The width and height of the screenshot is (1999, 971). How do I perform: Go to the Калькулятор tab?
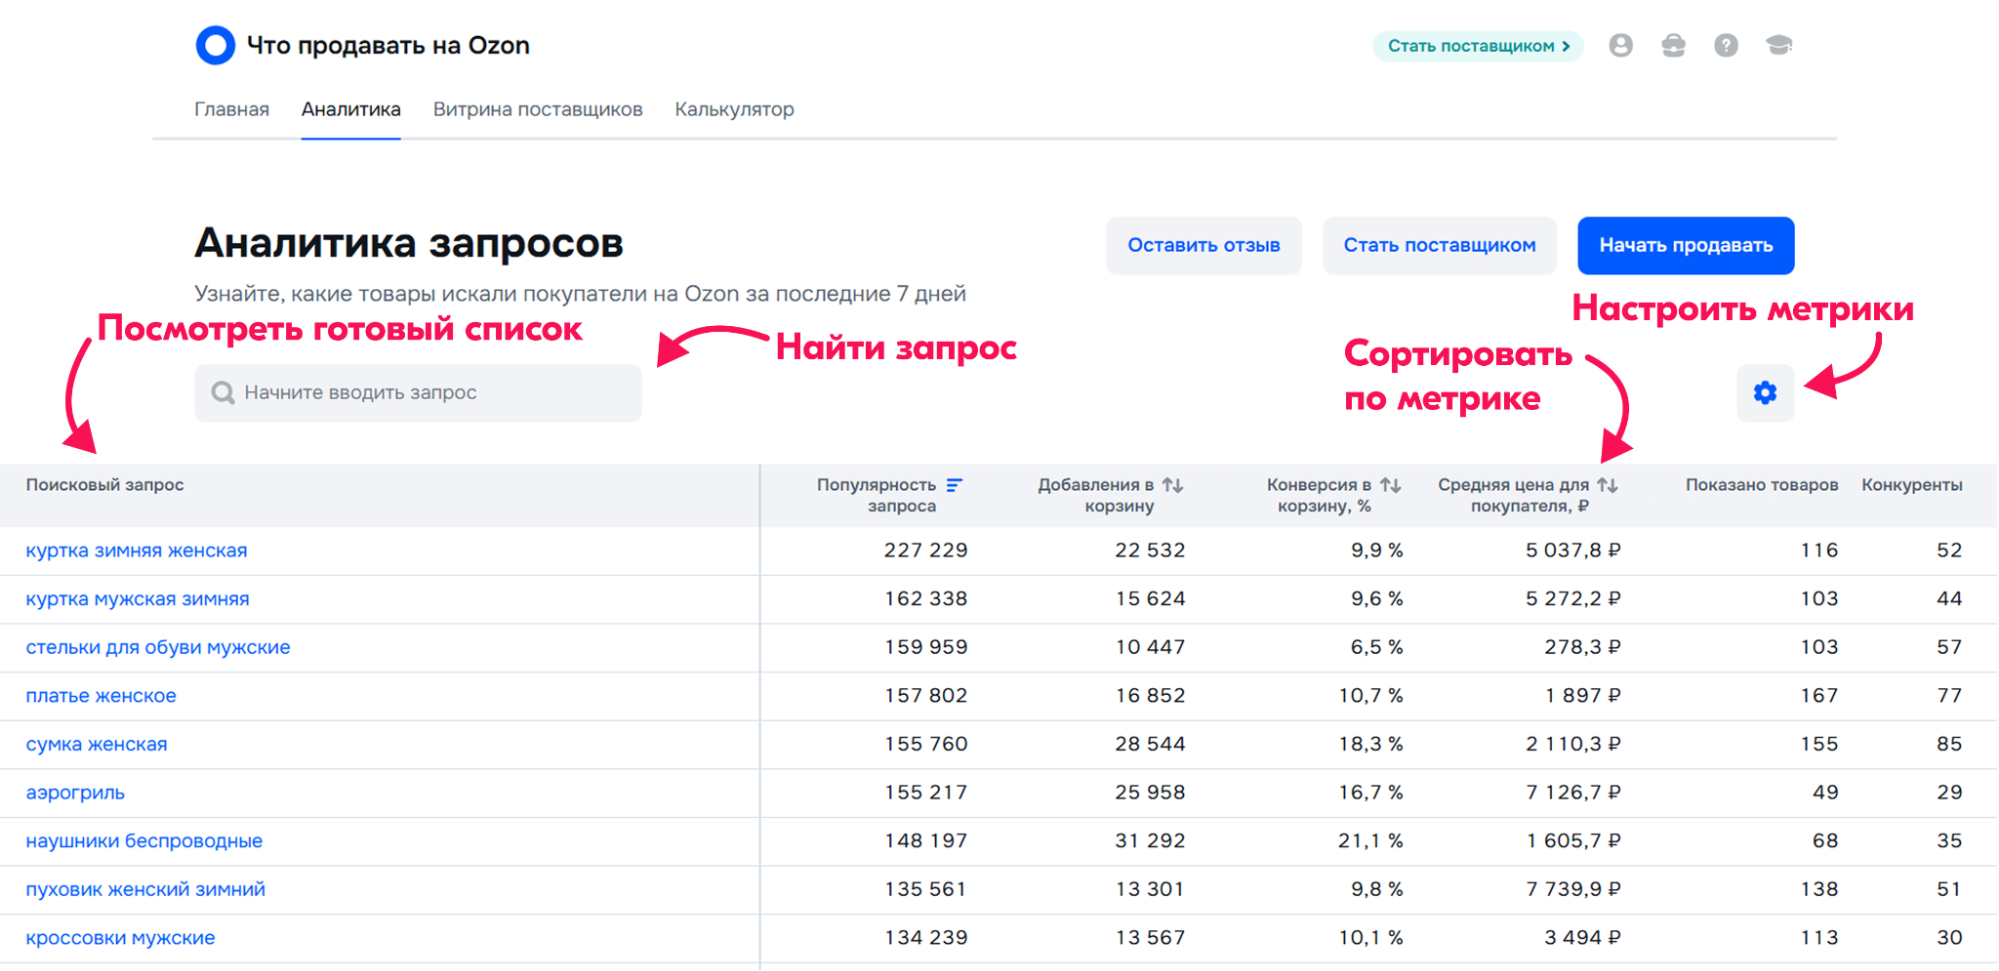coord(734,109)
